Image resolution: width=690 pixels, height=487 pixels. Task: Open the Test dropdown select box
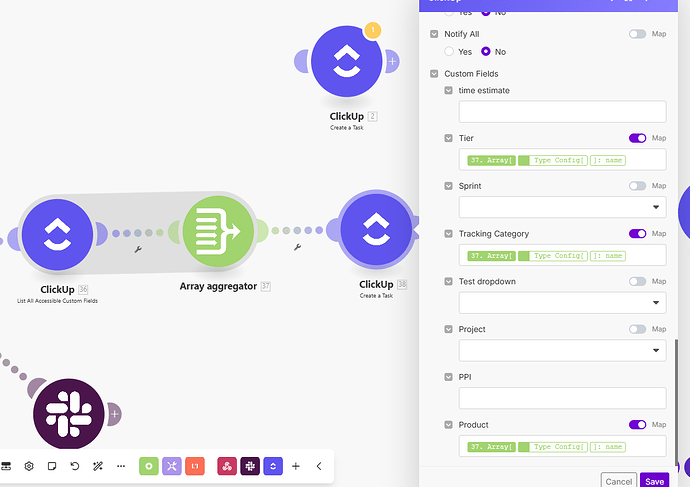562,303
